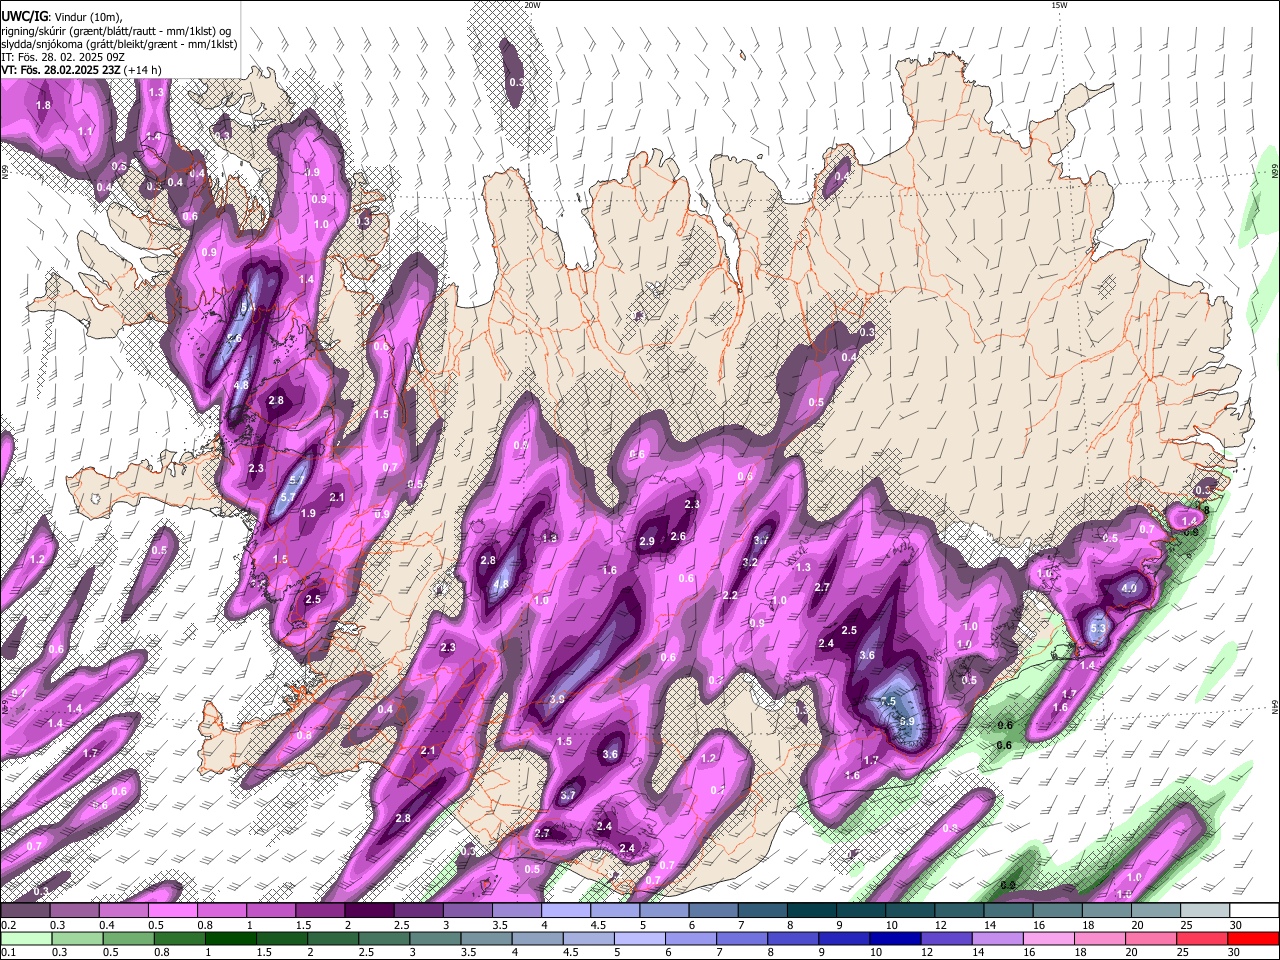This screenshot has width=1280, height=960.
Task: Select bright pink swatch between 0.5 and 0.8
Action: (x=173, y=911)
